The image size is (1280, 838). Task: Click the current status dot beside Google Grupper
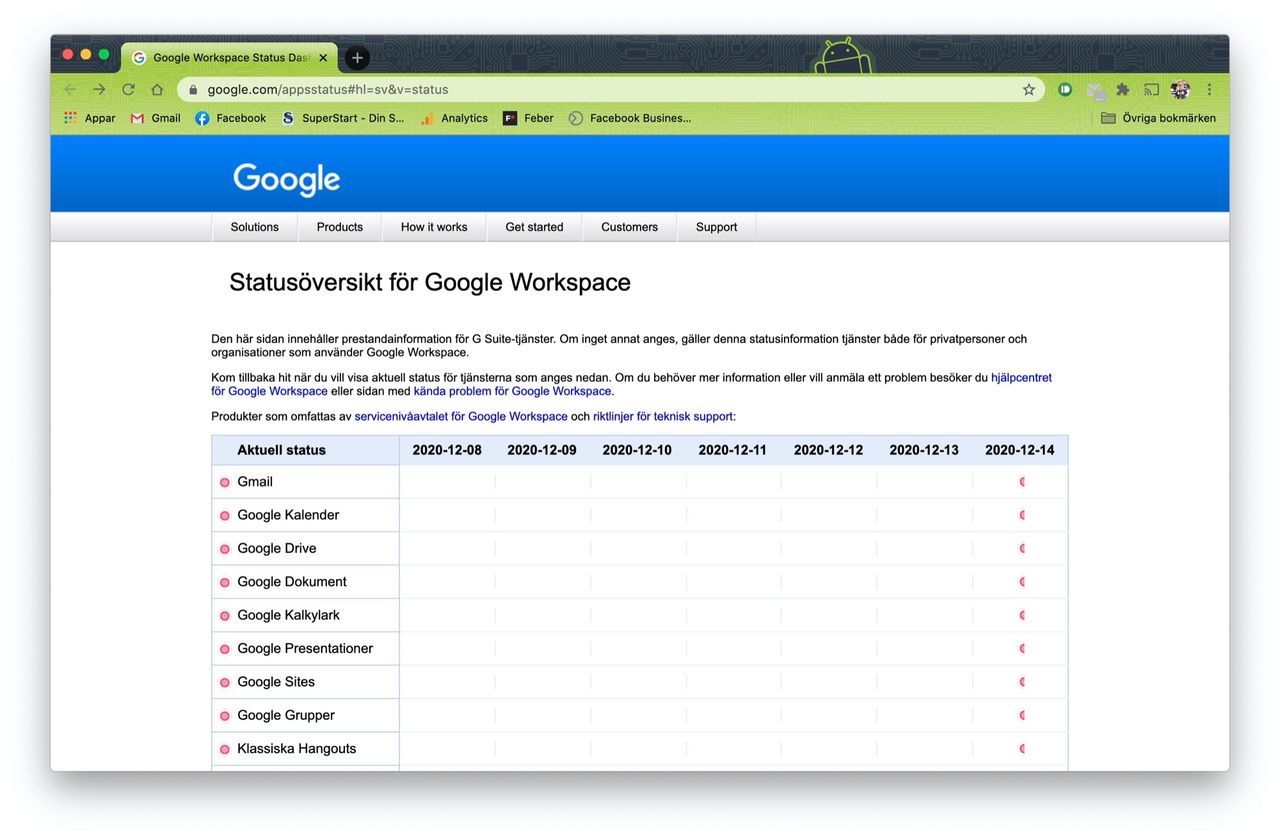[x=225, y=716]
